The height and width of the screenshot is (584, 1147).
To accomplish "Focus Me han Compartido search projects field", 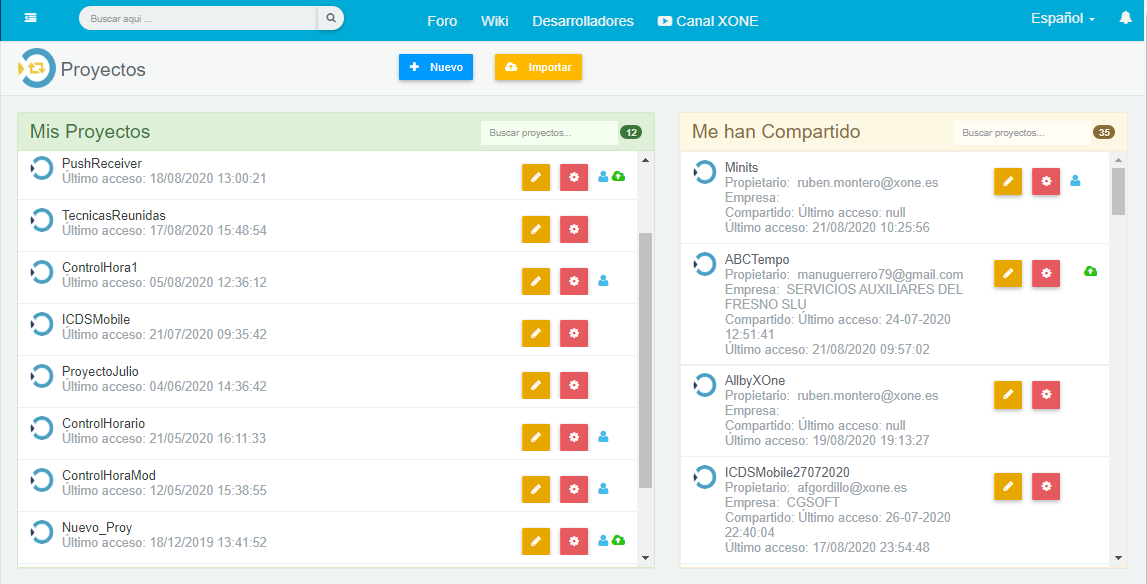I will [x=1023, y=133].
